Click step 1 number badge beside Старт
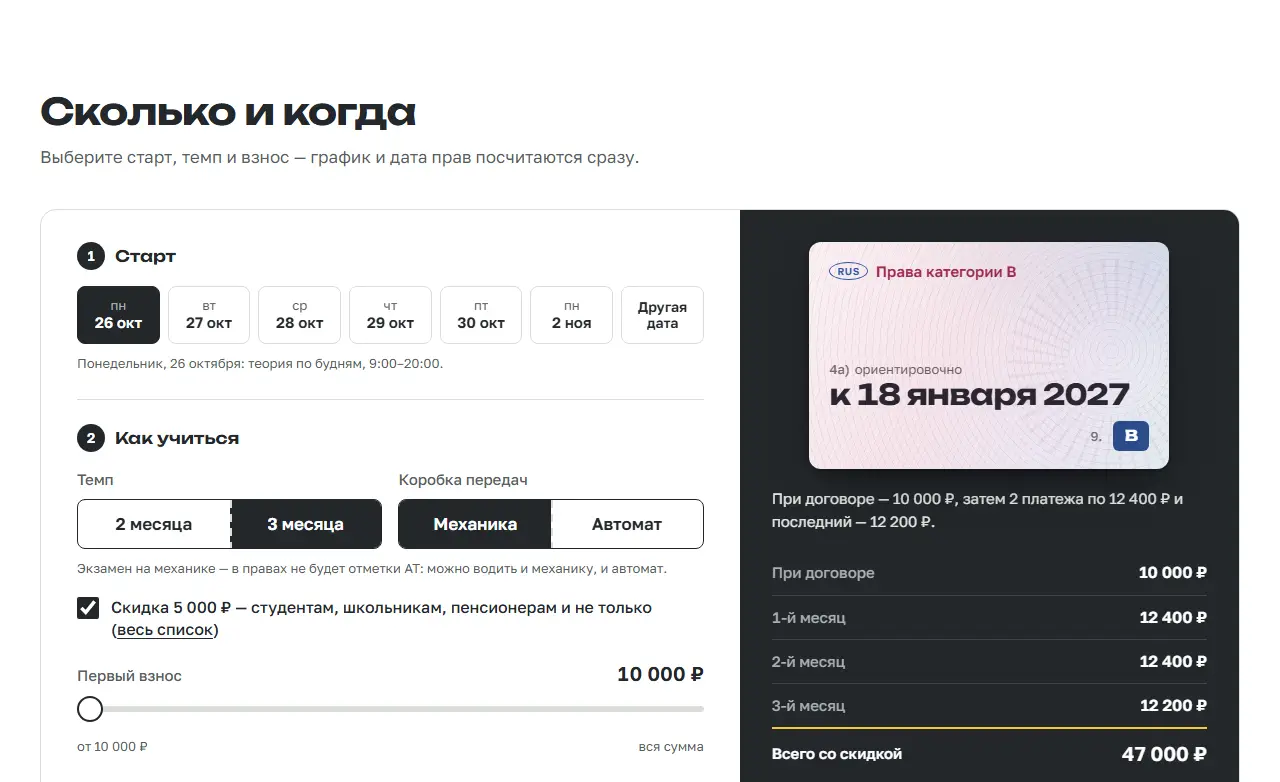Screen dimensions: 1280x782 click(x=90, y=257)
